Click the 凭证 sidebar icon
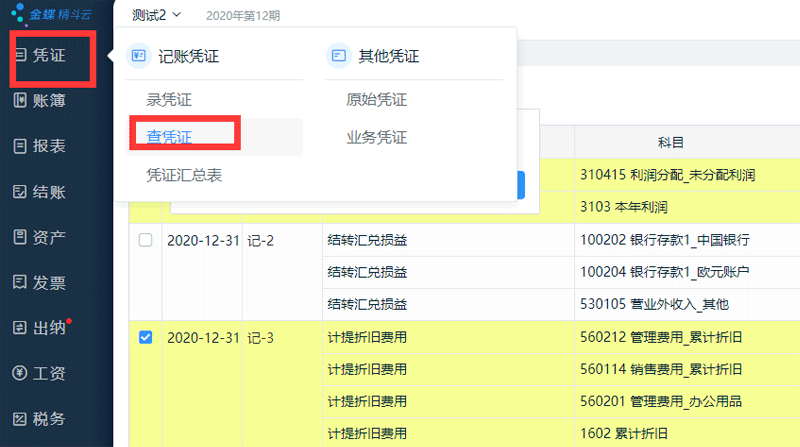This screenshot has width=800, height=447. point(21,55)
